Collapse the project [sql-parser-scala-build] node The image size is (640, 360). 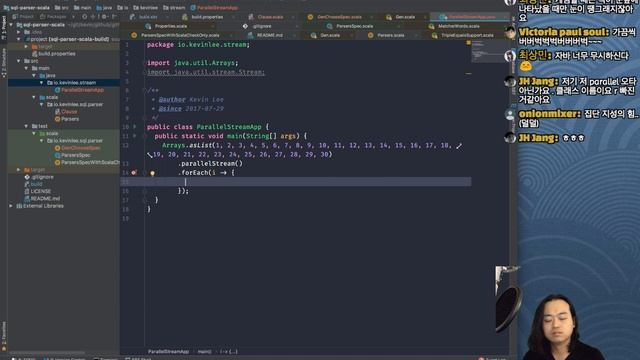click(x=19, y=39)
